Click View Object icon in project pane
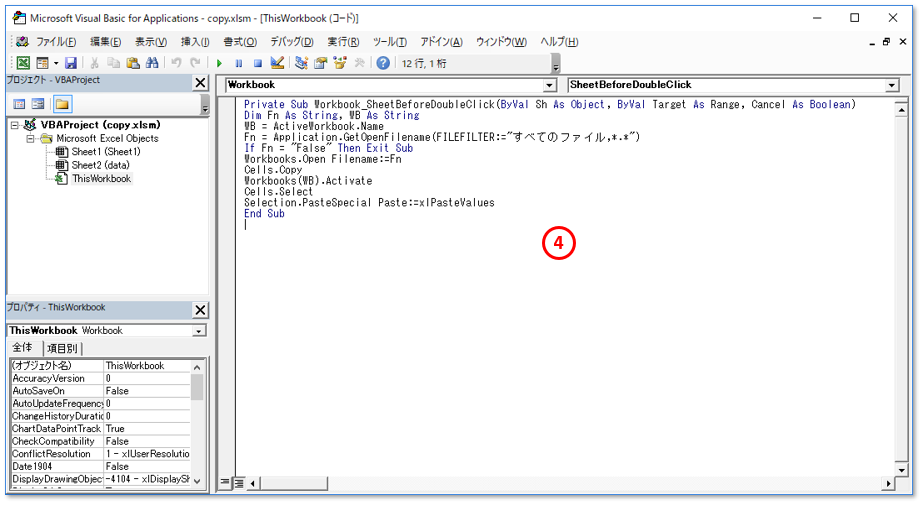Image resolution: width=923 pixels, height=505 pixels. [x=38, y=104]
